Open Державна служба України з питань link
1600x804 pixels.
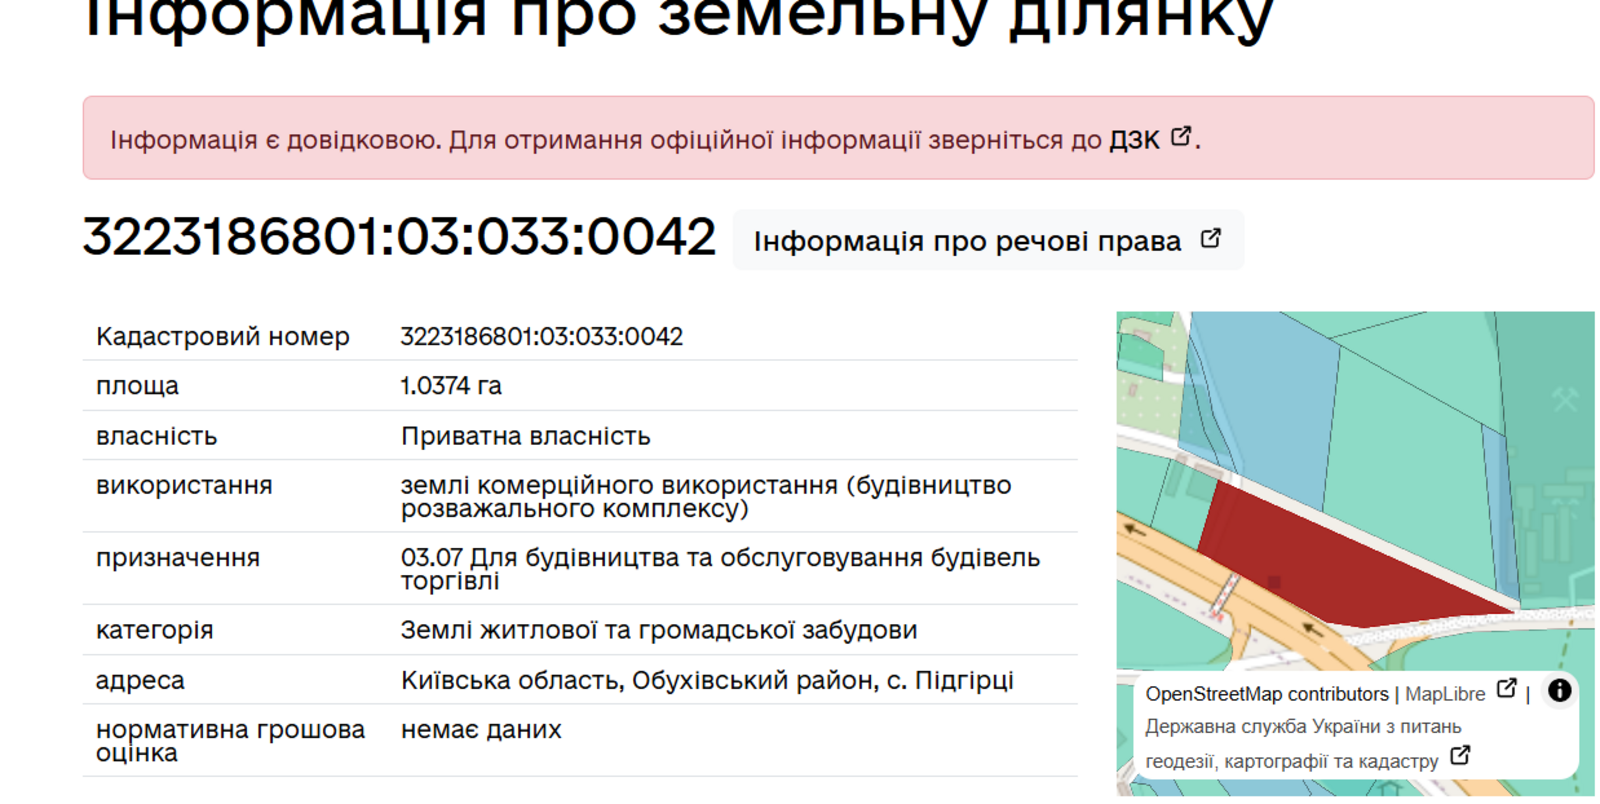pos(1302,727)
